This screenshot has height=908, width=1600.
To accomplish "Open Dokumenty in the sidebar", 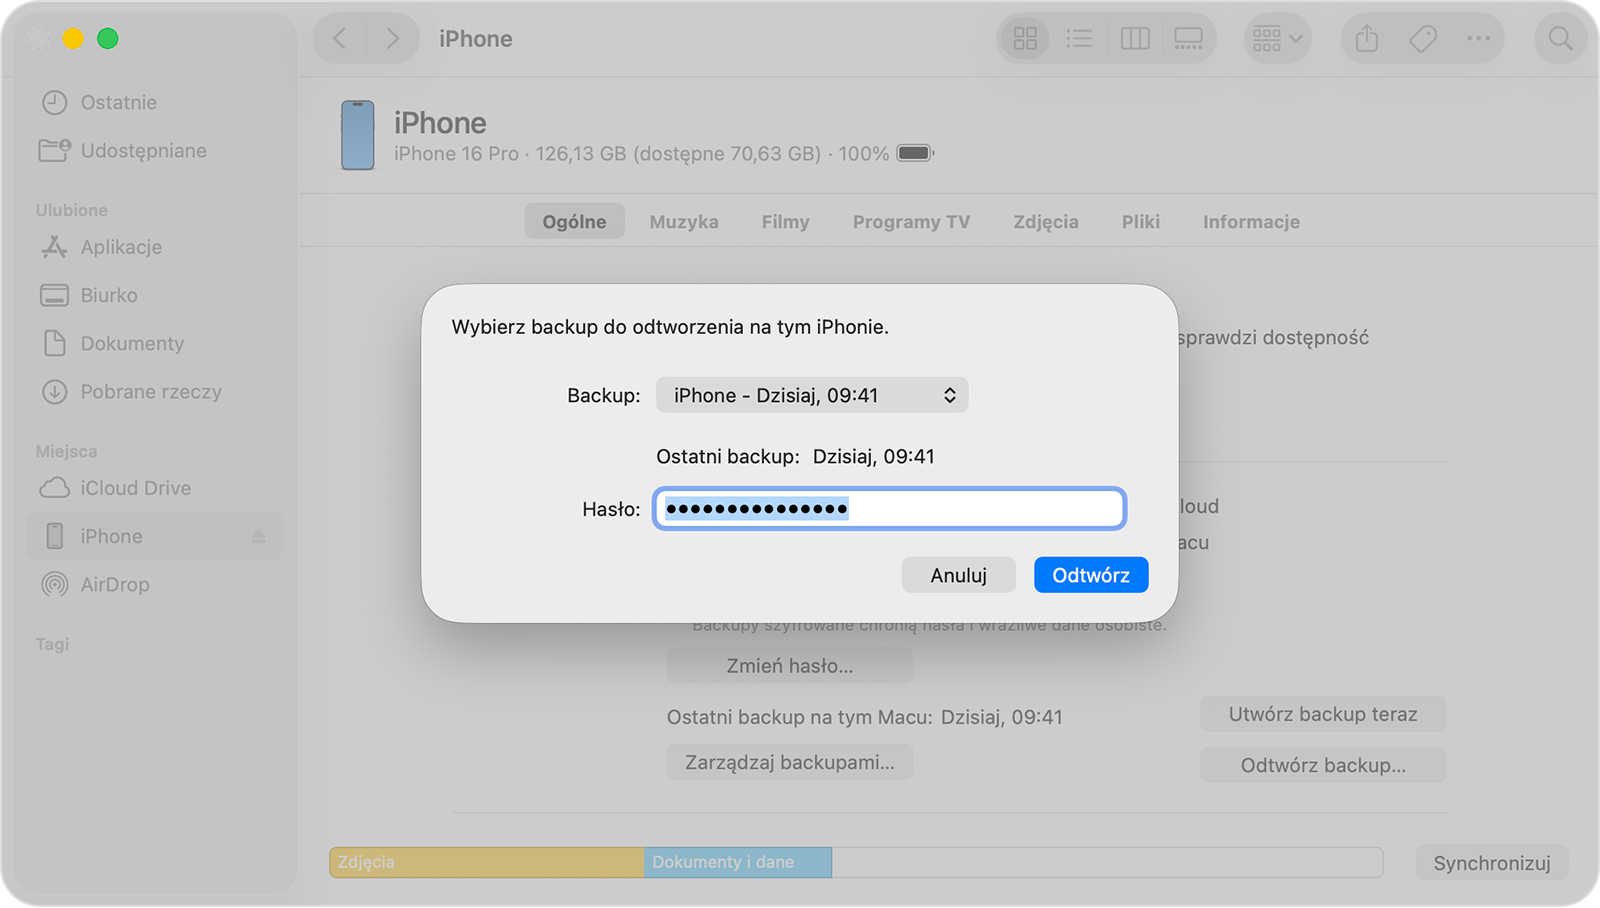I will click(112, 343).
